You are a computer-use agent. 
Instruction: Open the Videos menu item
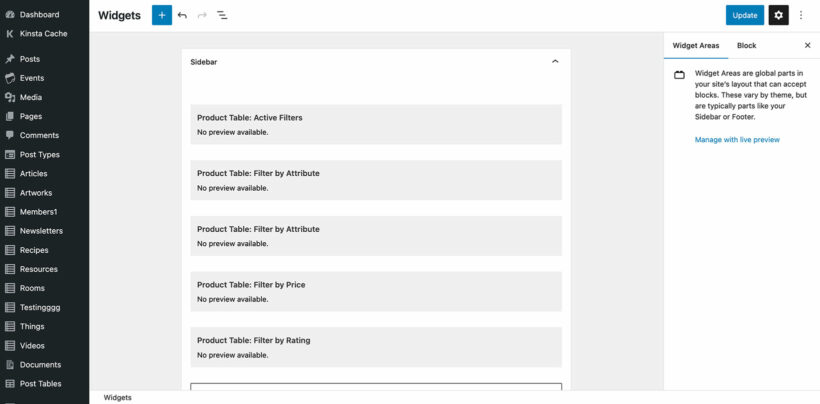point(32,345)
